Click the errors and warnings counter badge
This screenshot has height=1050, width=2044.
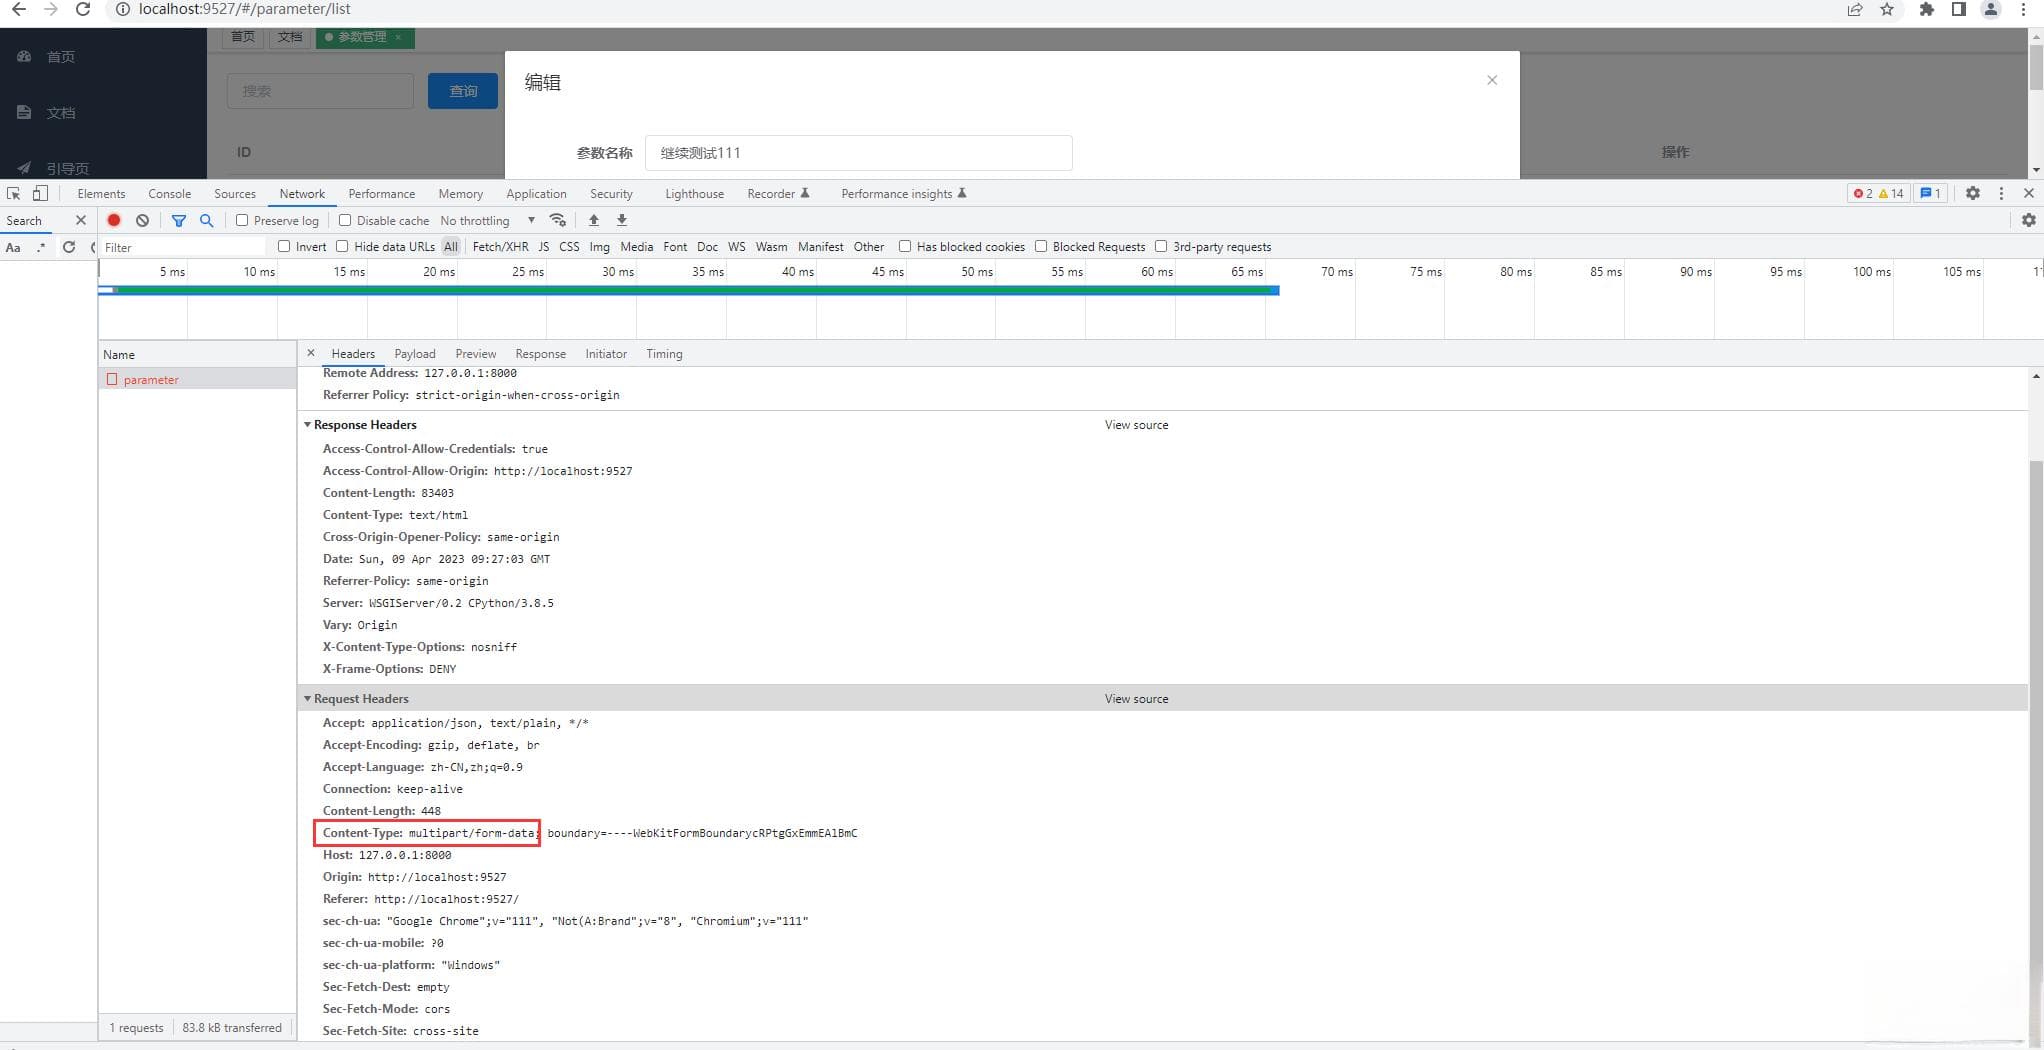[1878, 194]
